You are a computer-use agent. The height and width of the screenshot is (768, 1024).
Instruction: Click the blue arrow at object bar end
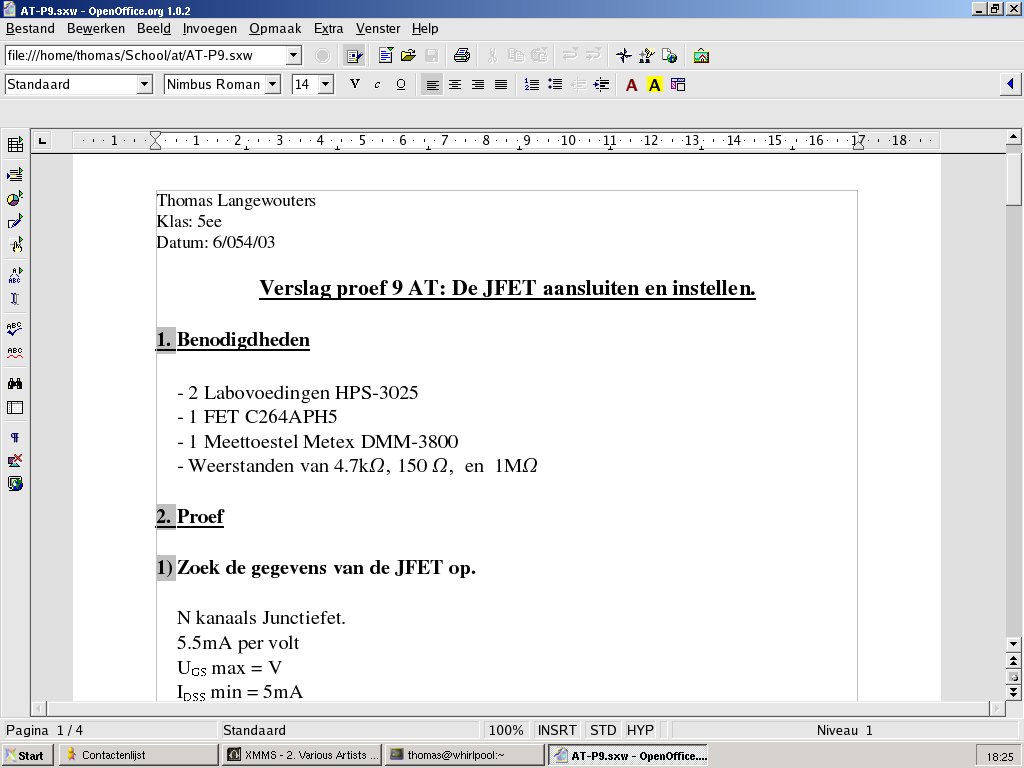pyautogui.click(x=1010, y=84)
